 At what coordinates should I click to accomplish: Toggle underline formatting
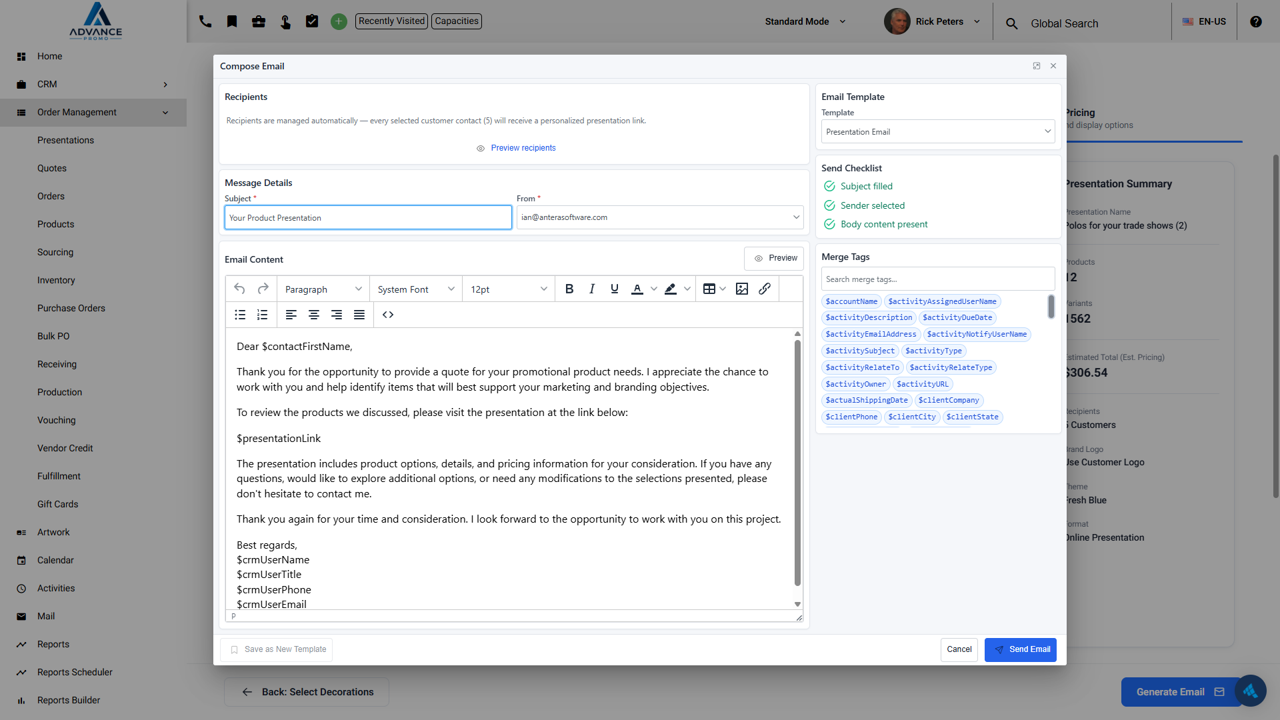pyautogui.click(x=614, y=289)
